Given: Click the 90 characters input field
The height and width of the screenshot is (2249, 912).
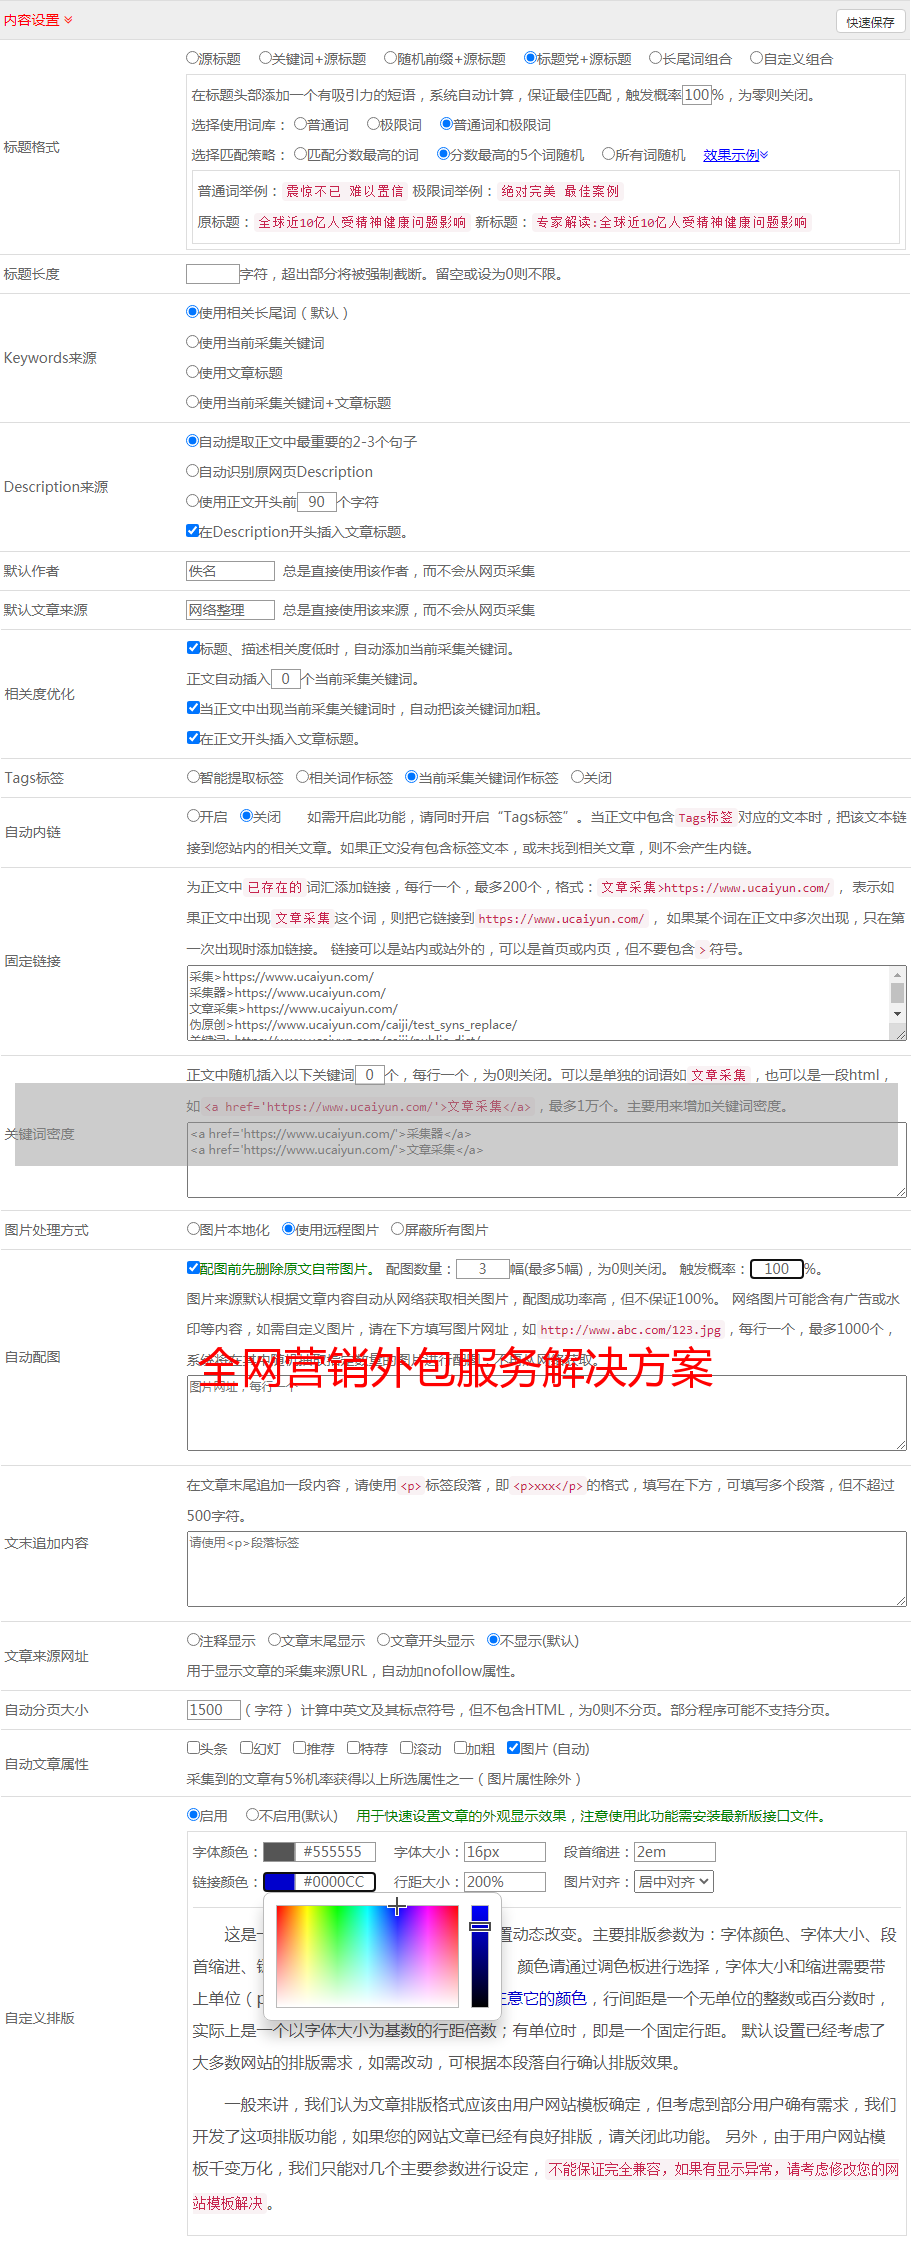Looking at the screenshot, I should (316, 502).
